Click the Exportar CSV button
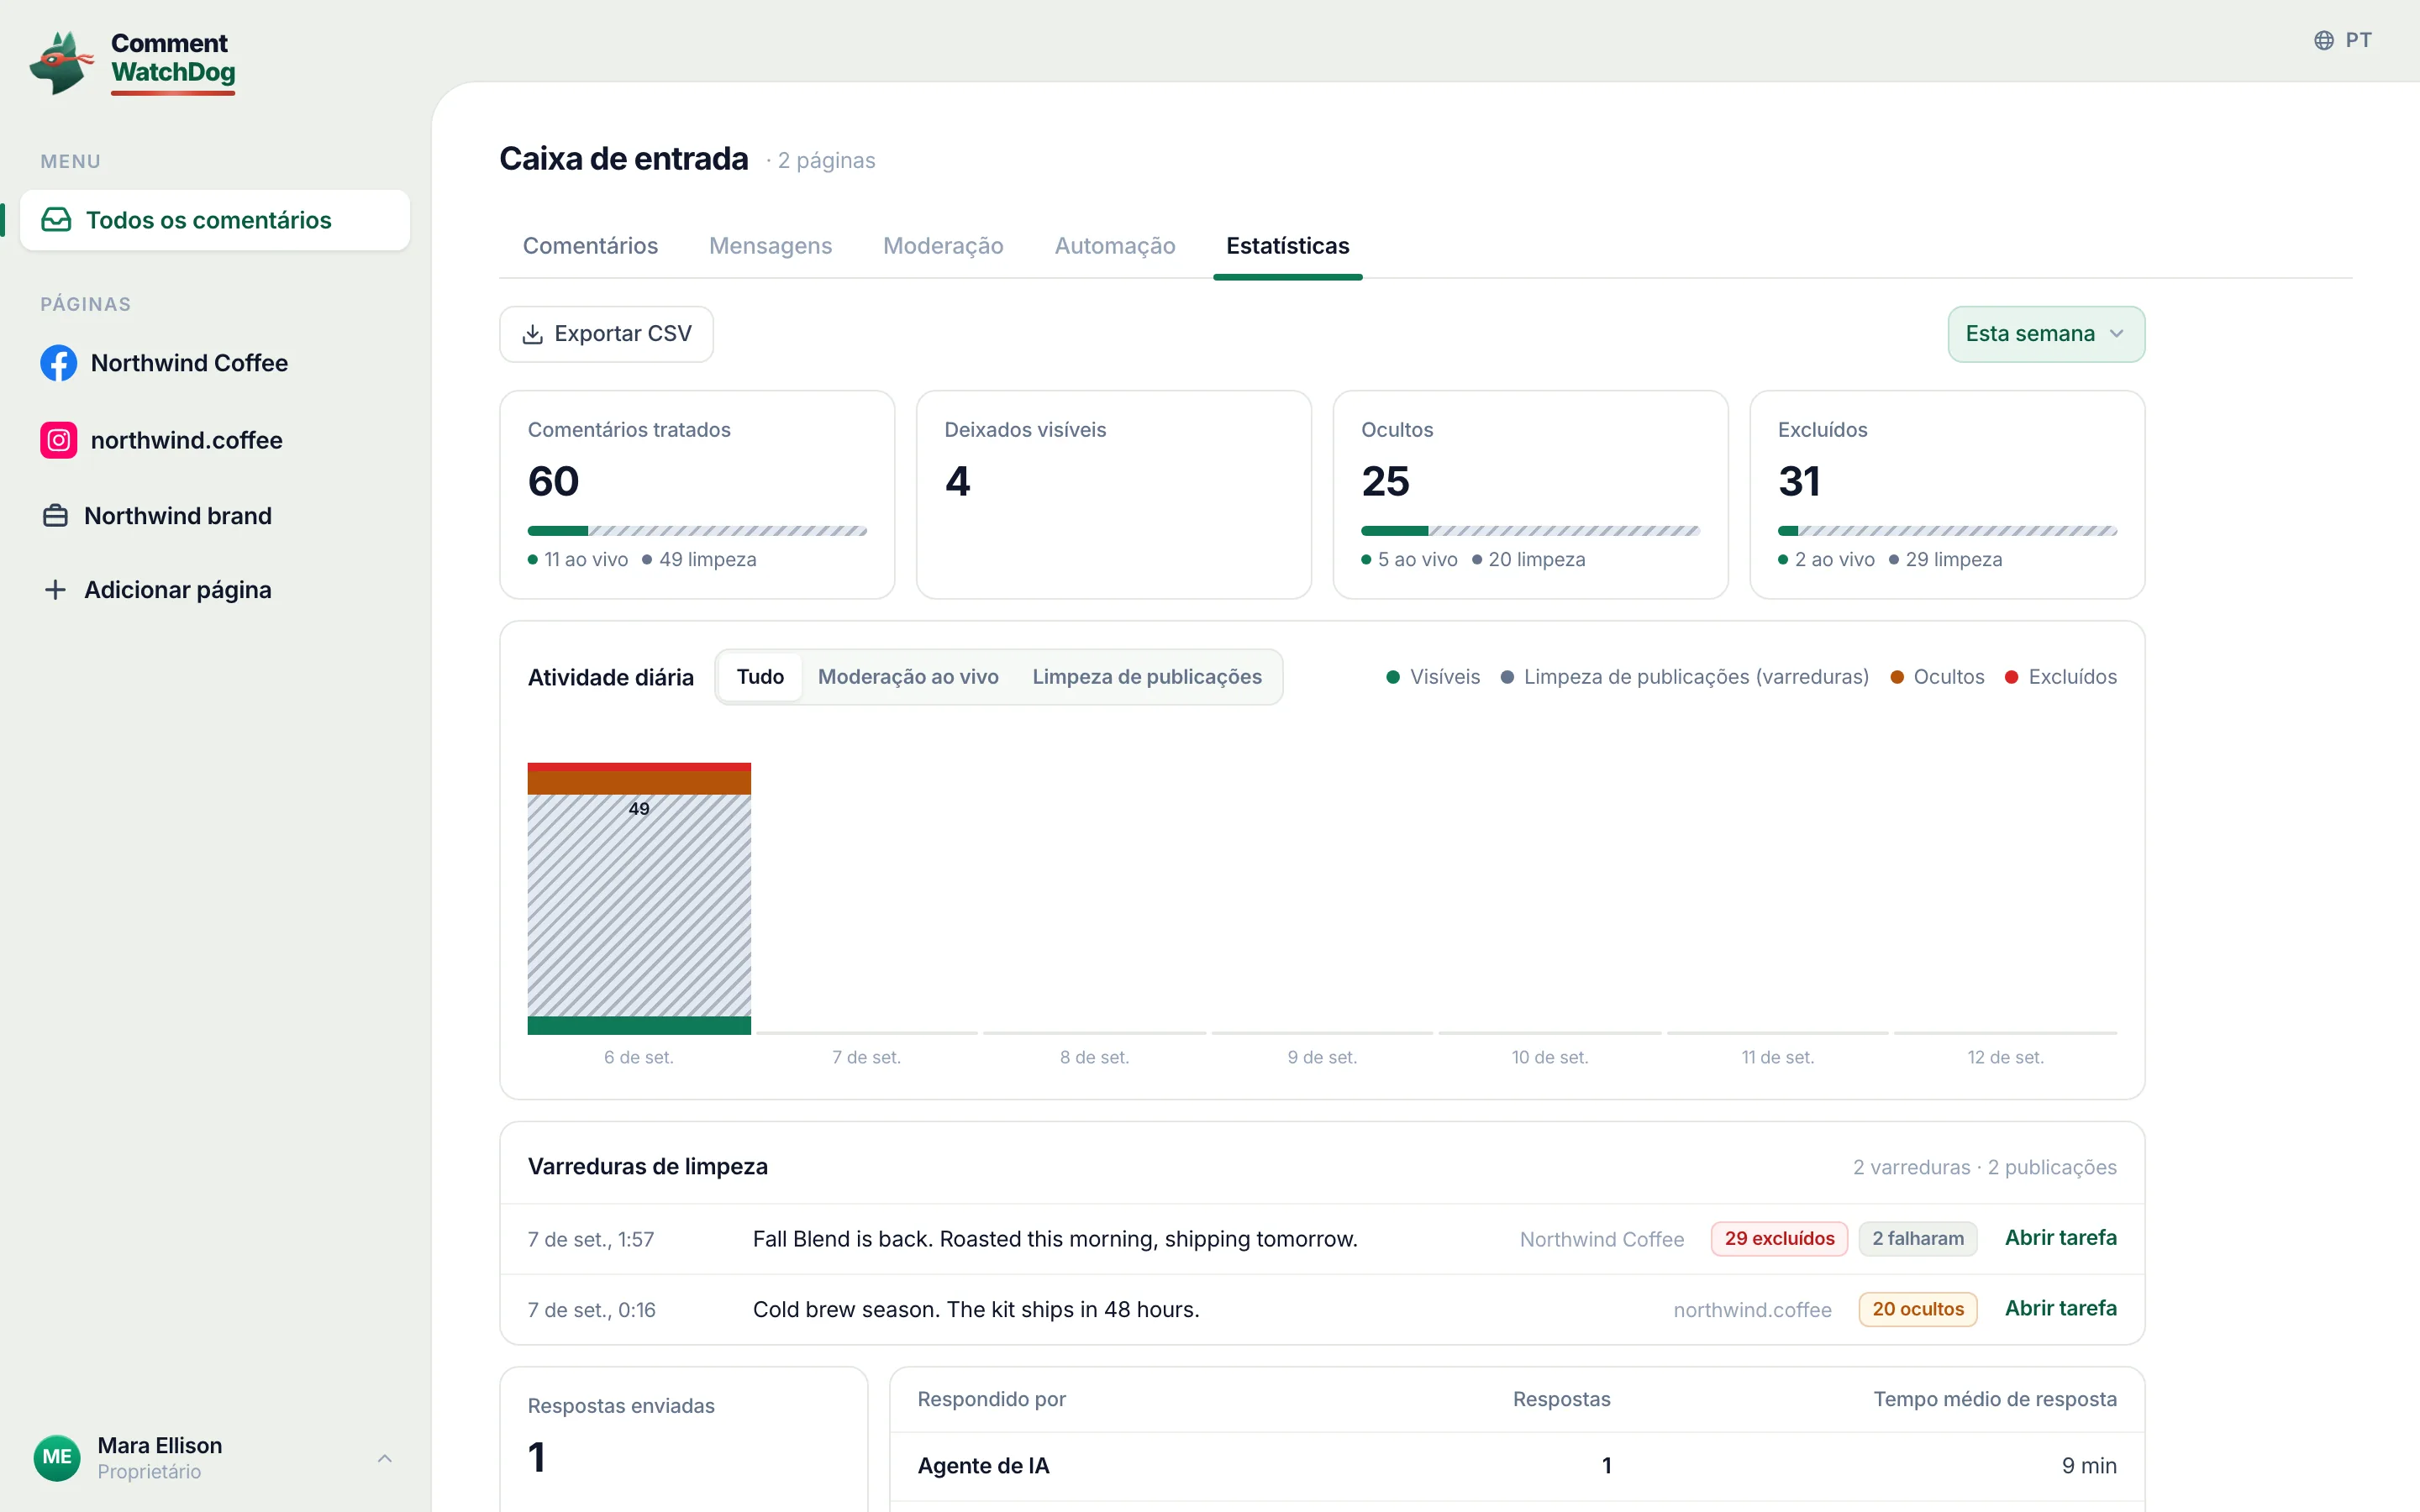2420x1512 pixels. [606, 334]
